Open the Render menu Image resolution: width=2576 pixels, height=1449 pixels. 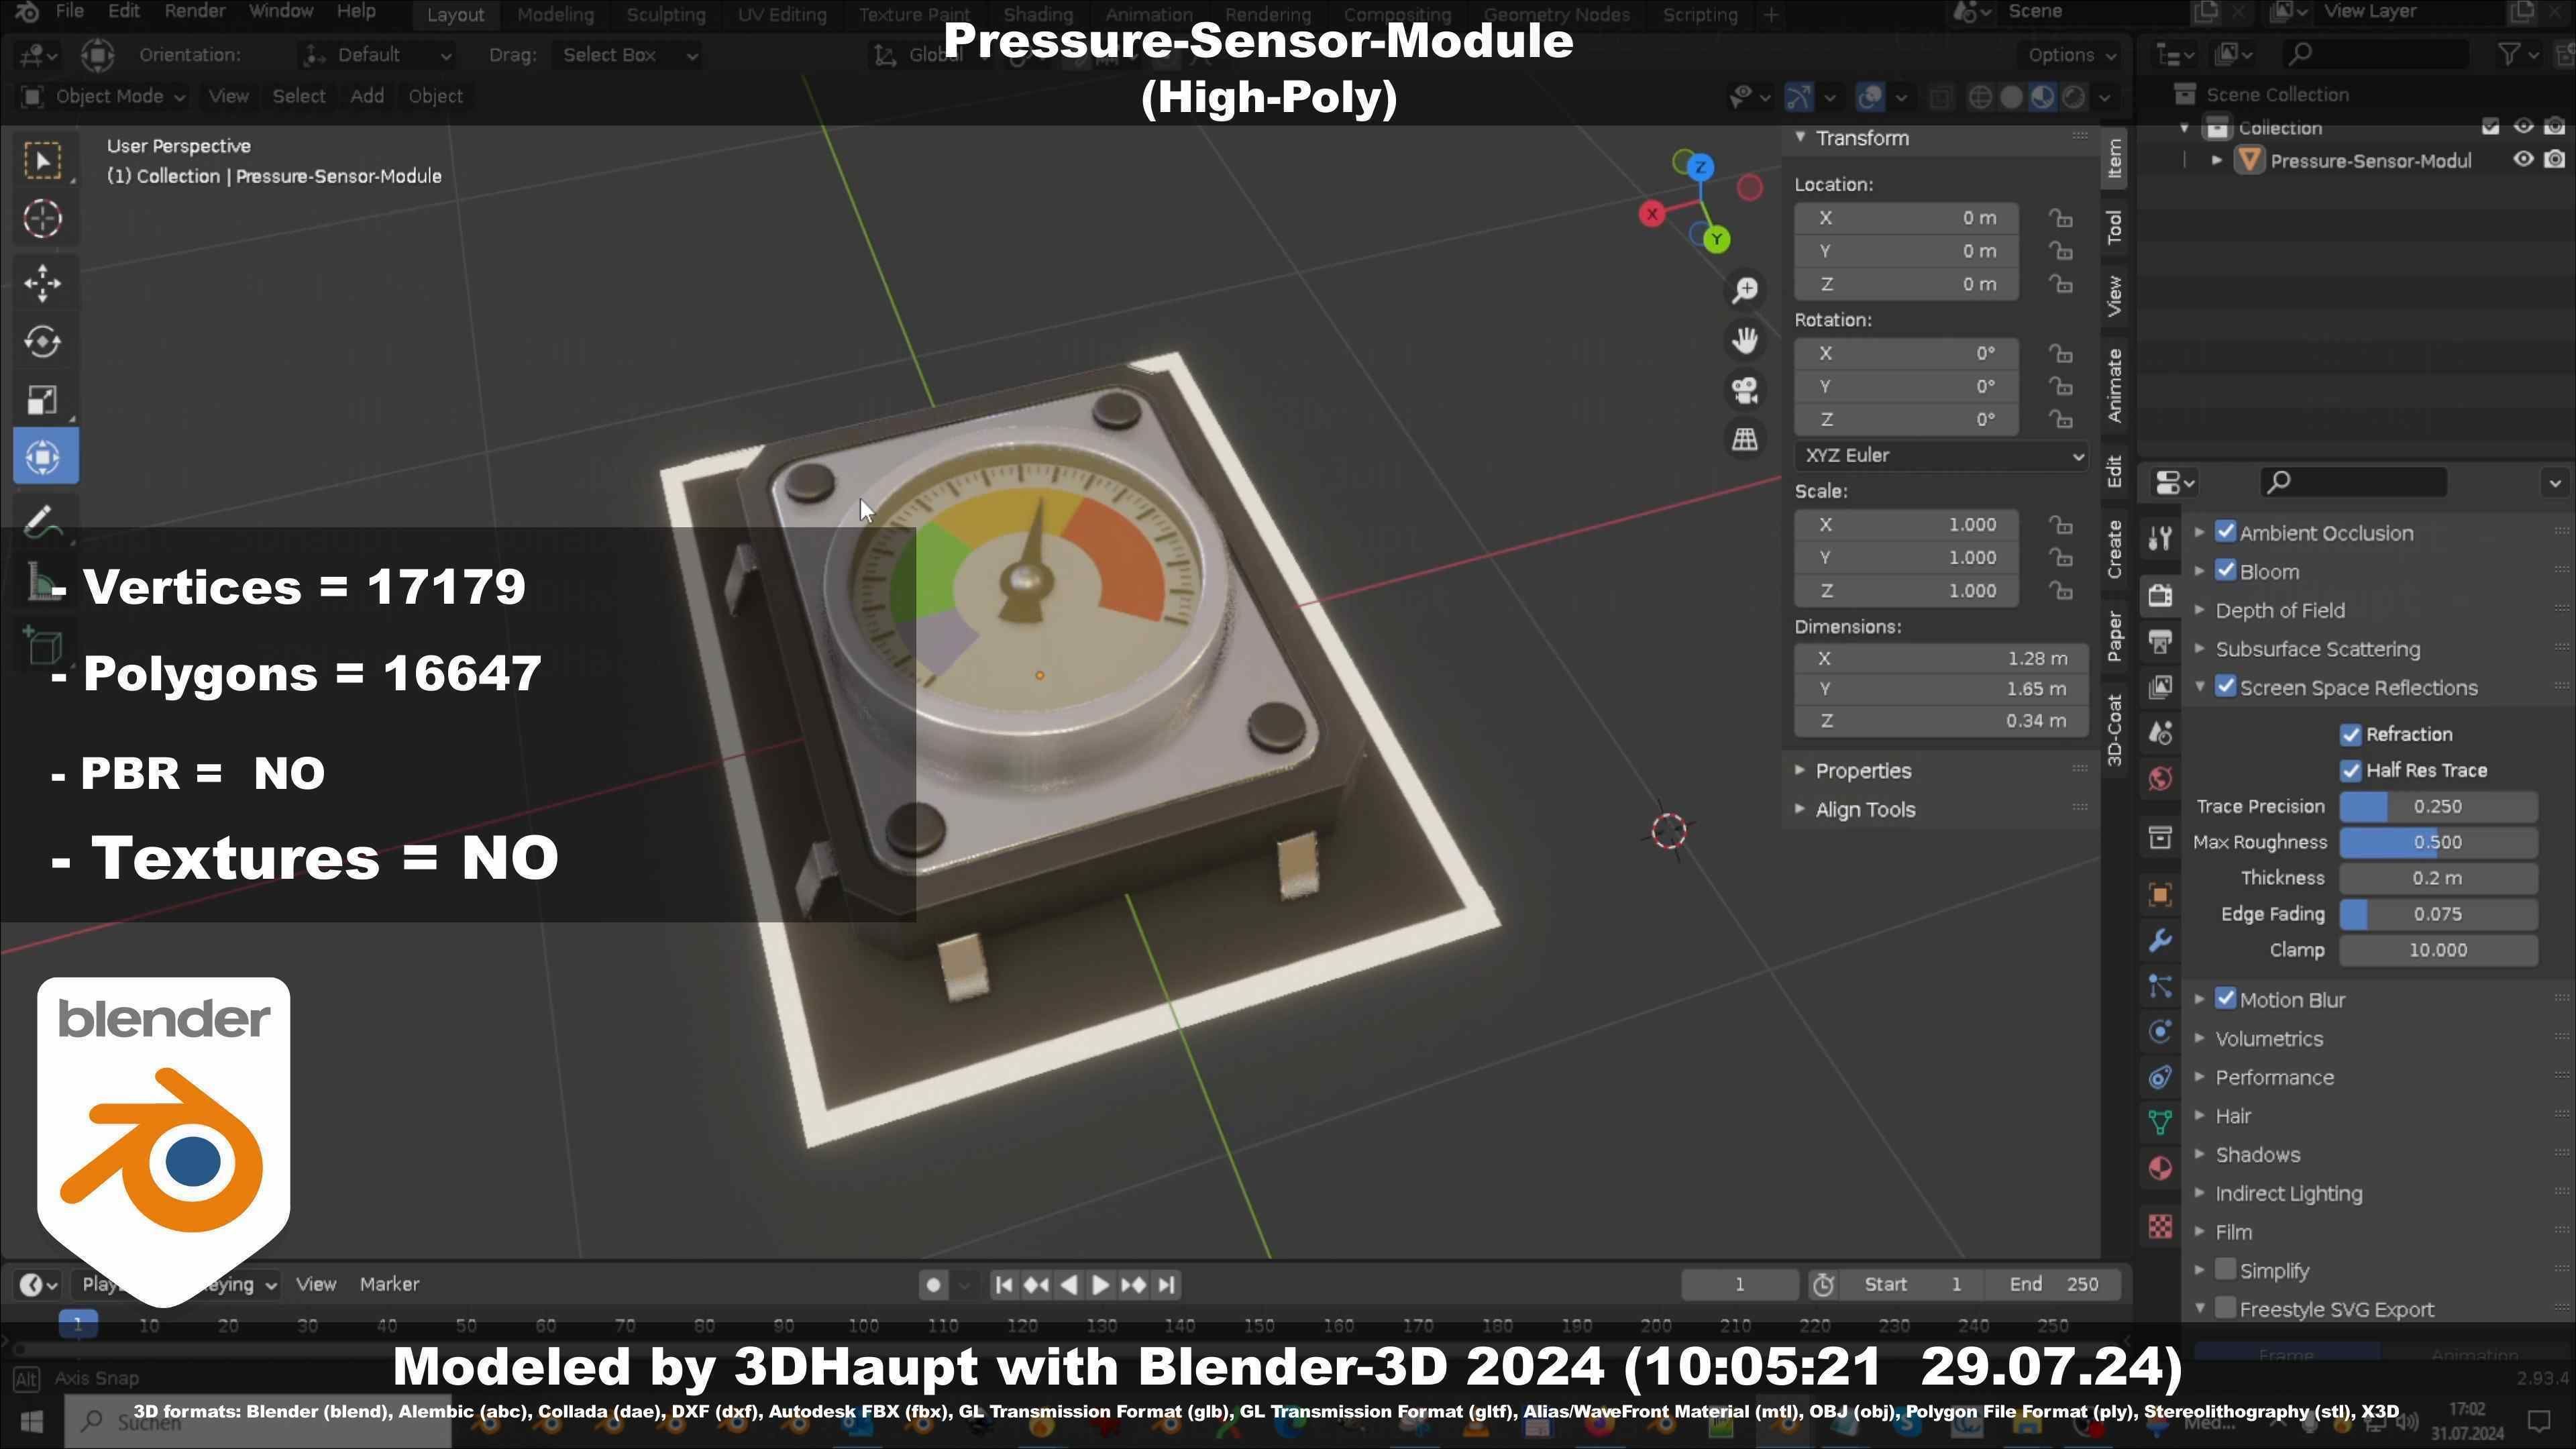195,12
